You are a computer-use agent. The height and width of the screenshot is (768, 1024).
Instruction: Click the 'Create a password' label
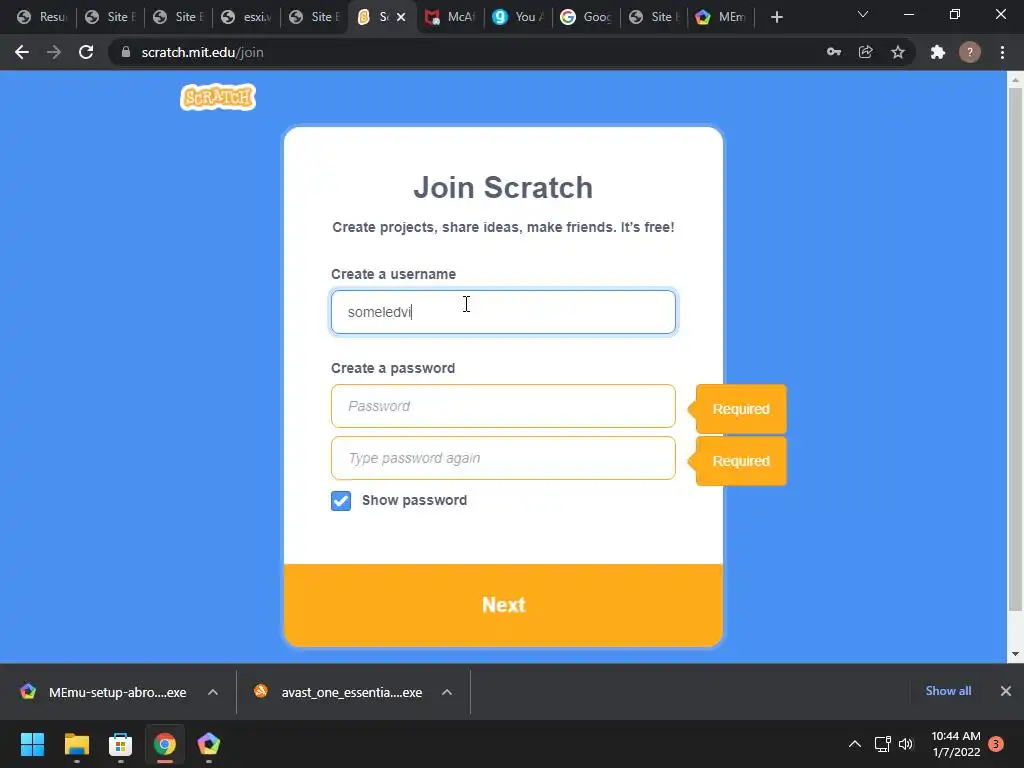pos(392,368)
